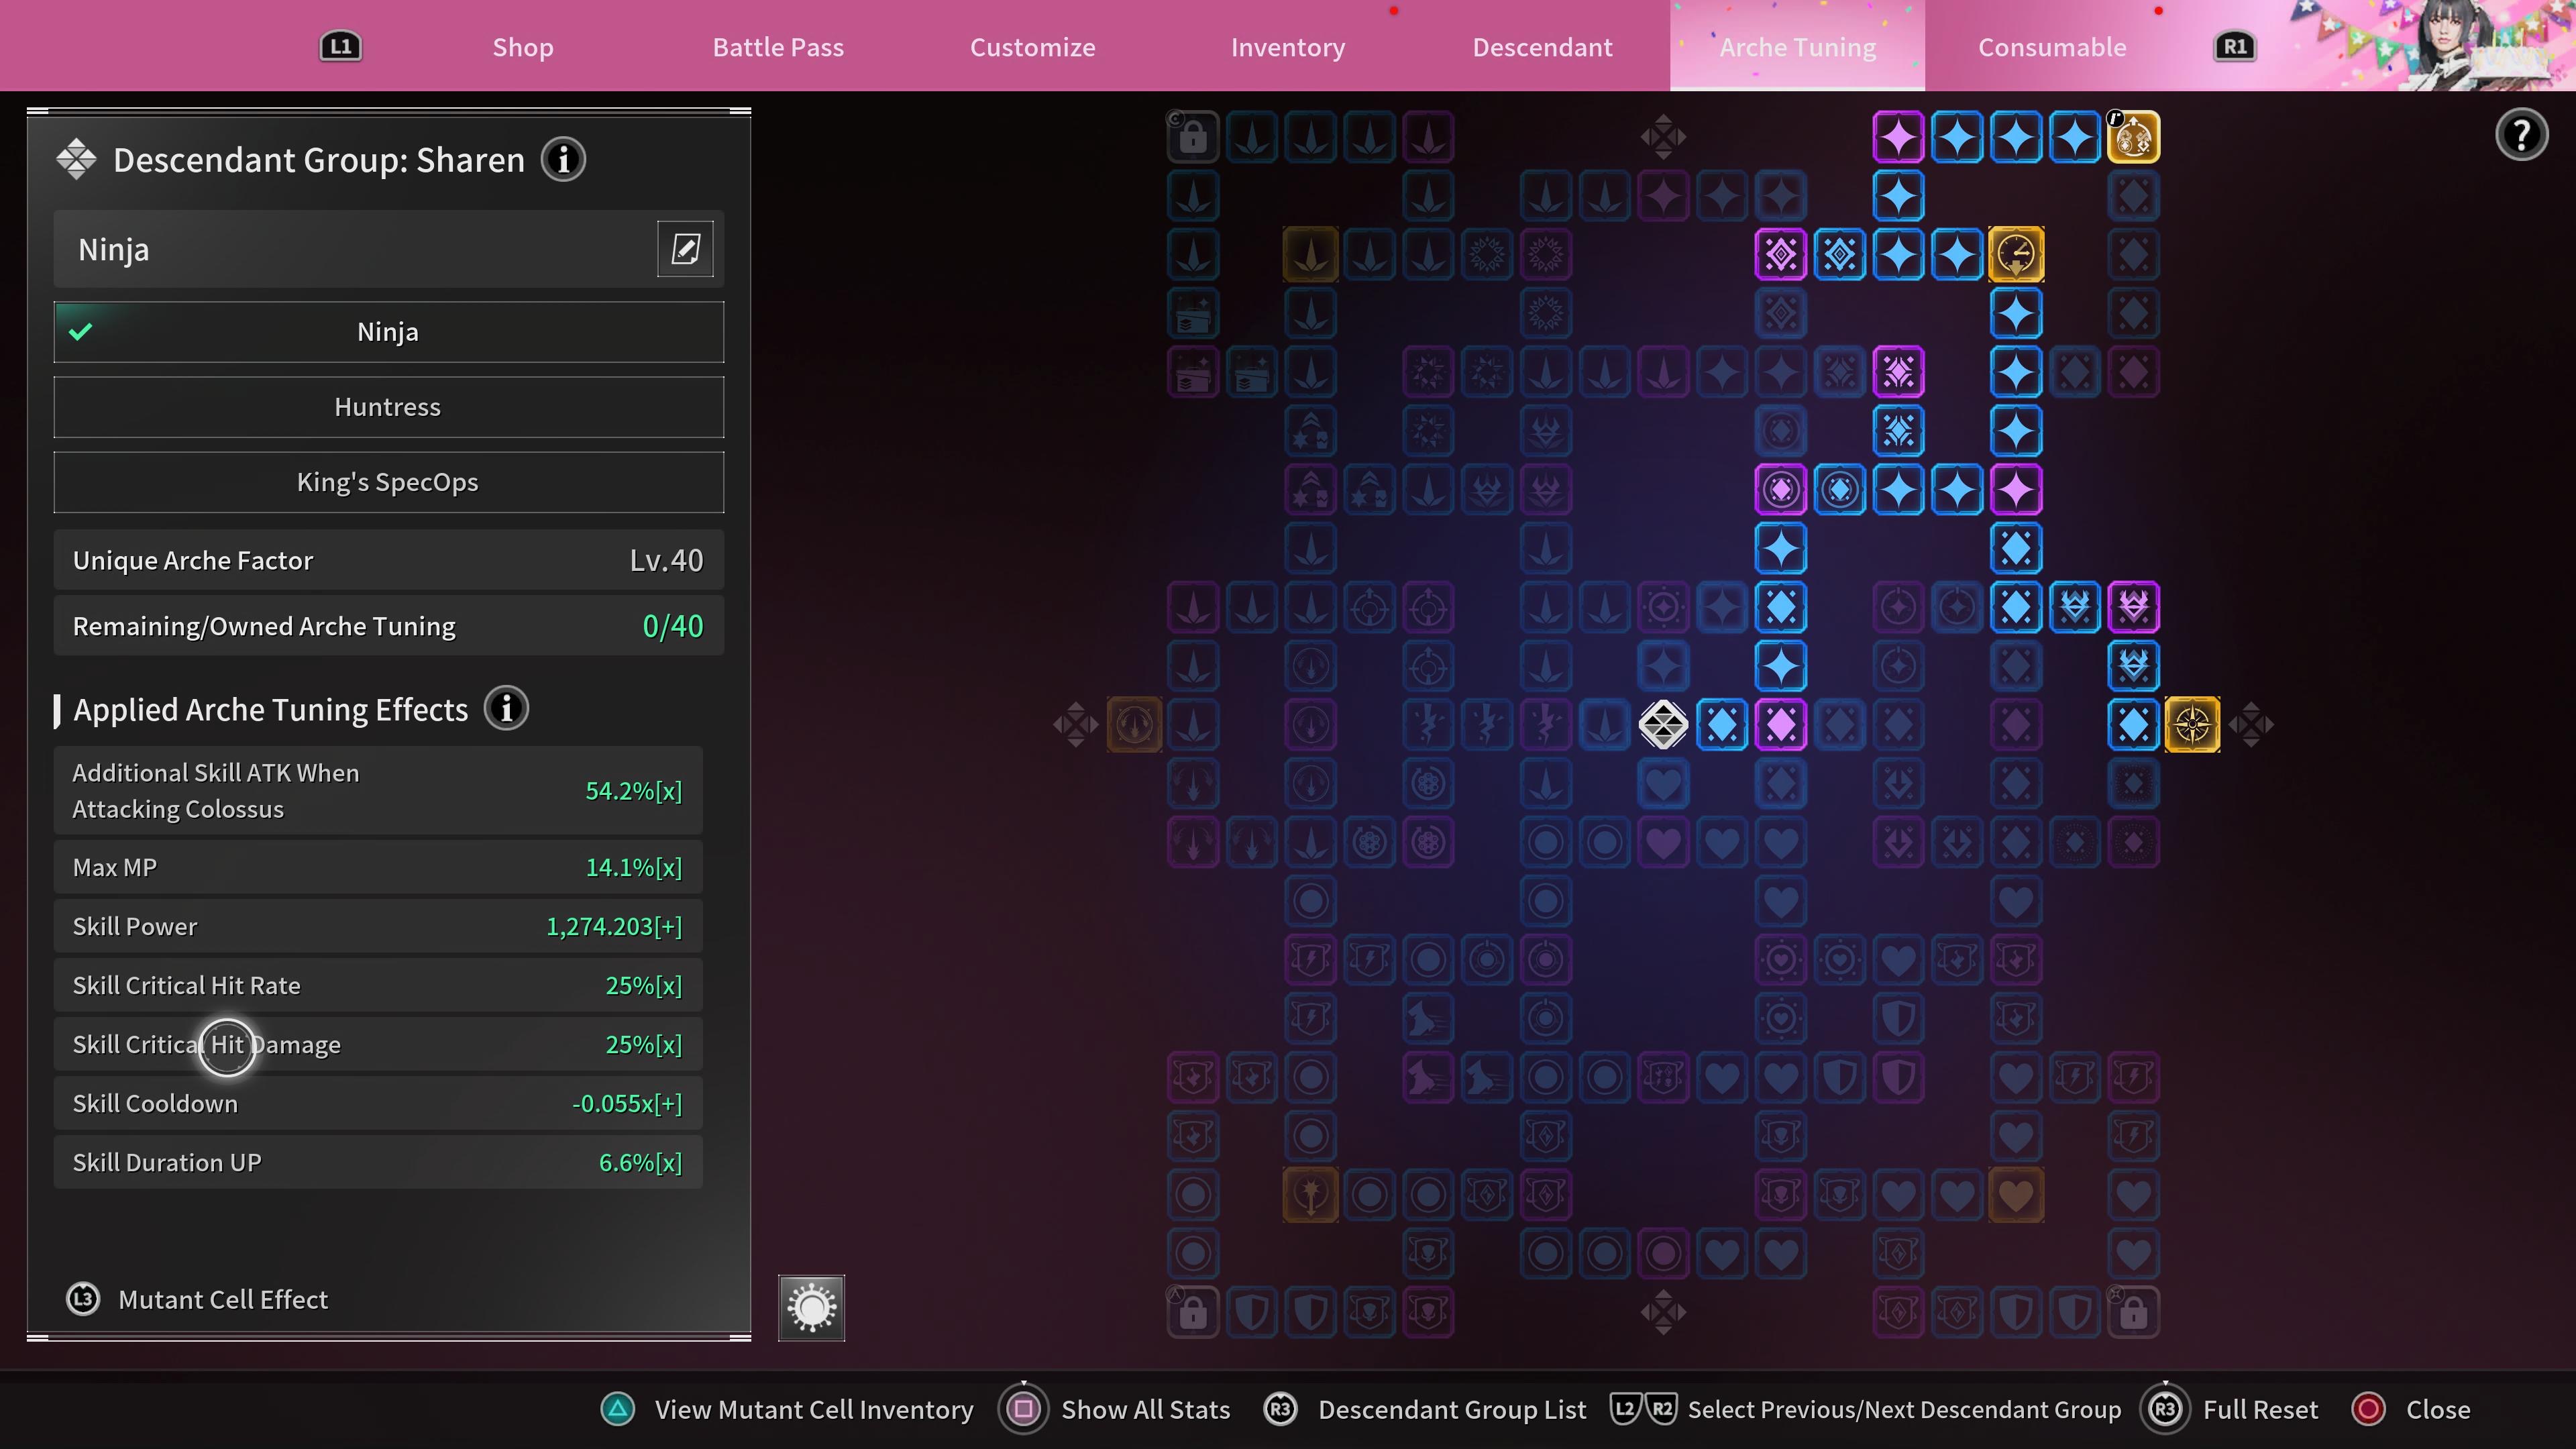The width and height of the screenshot is (2576, 1449).
Task: Click Select Previous/Next Descendant Group label
Action: (x=1904, y=1409)
